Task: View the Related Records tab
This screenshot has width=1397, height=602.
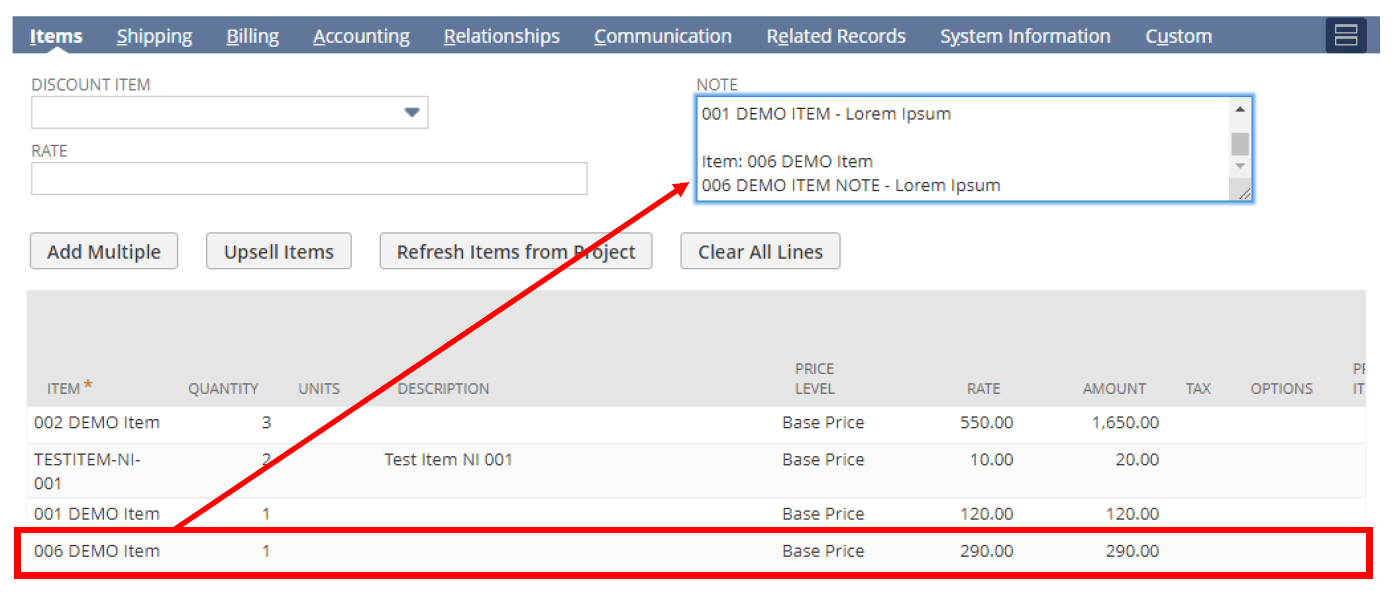Action: [x=835, y=37]
